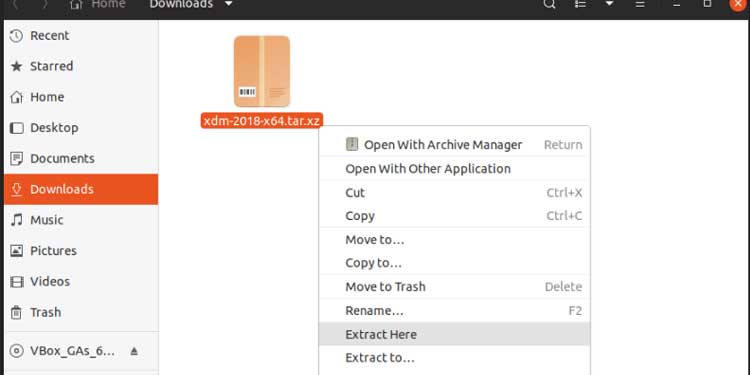Screen dimensions: 750x375
Task: Go back with the back arrow
Action: tap(15, 5)
